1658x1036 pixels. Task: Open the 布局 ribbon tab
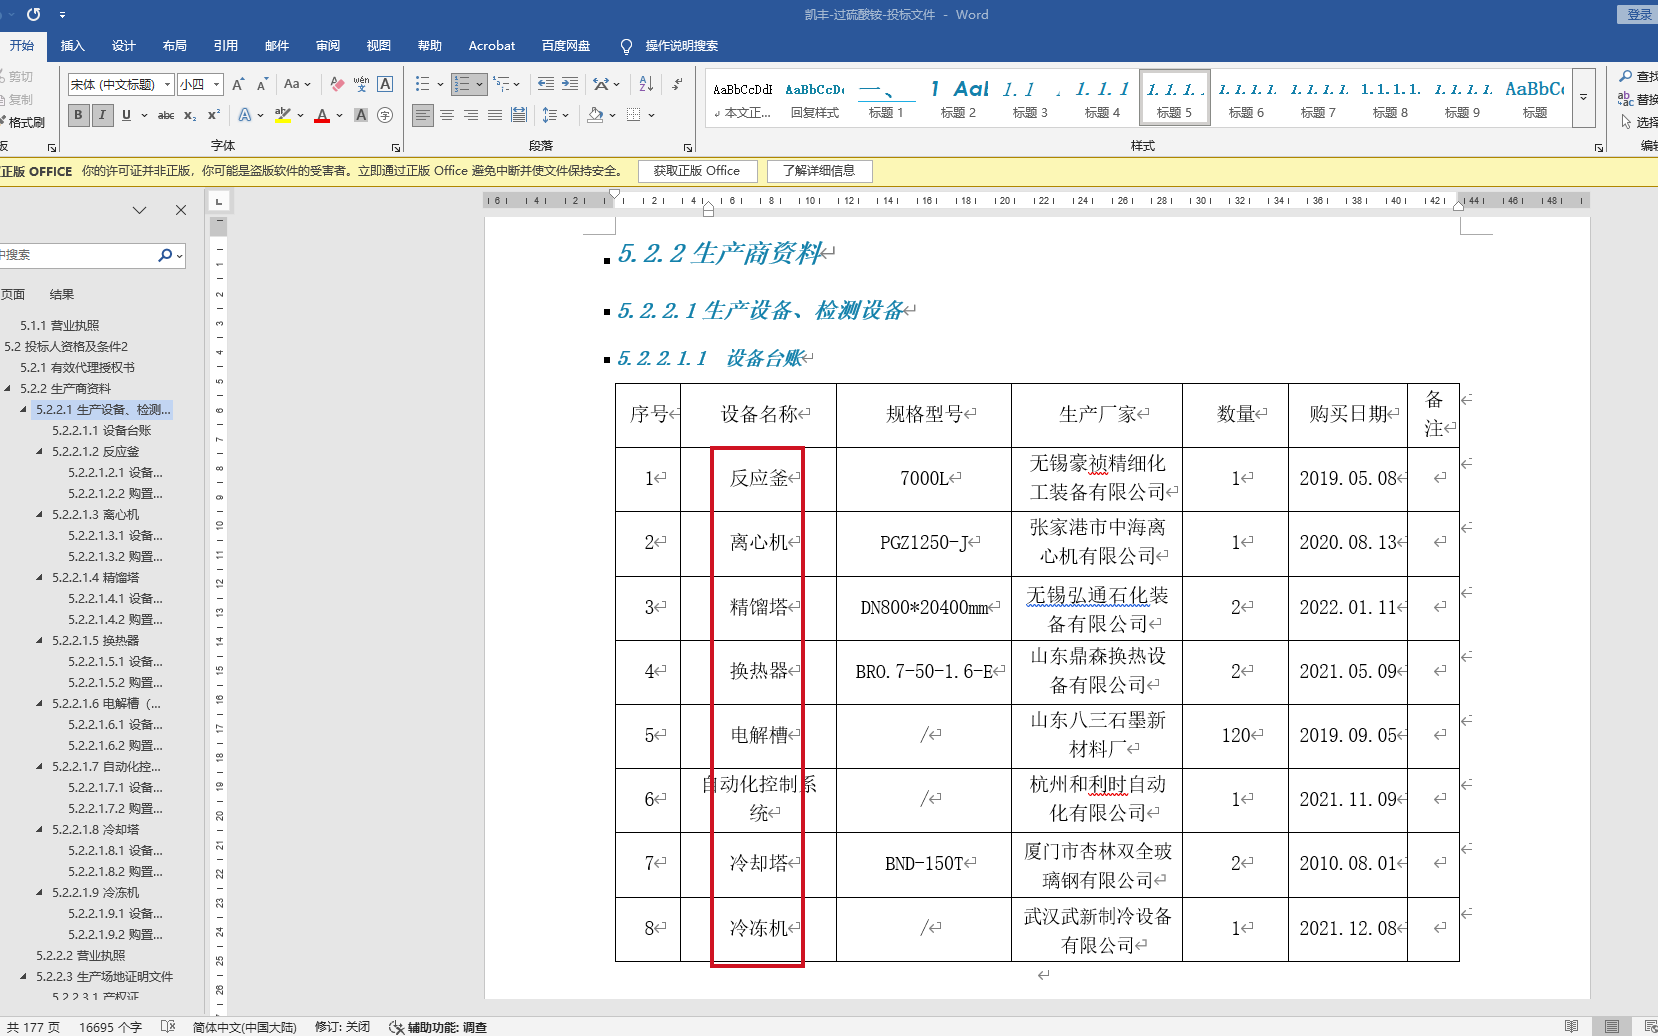tap(174, 46)
